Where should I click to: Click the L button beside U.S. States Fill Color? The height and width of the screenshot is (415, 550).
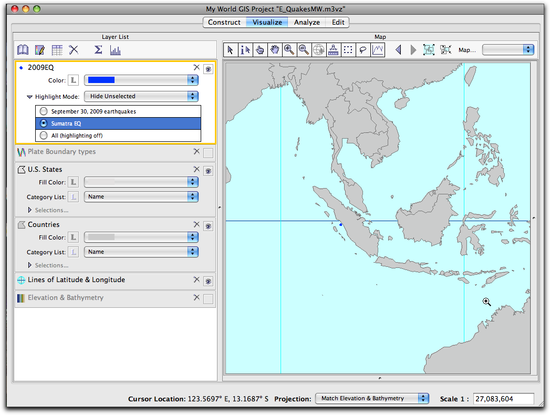pos(73,182)
